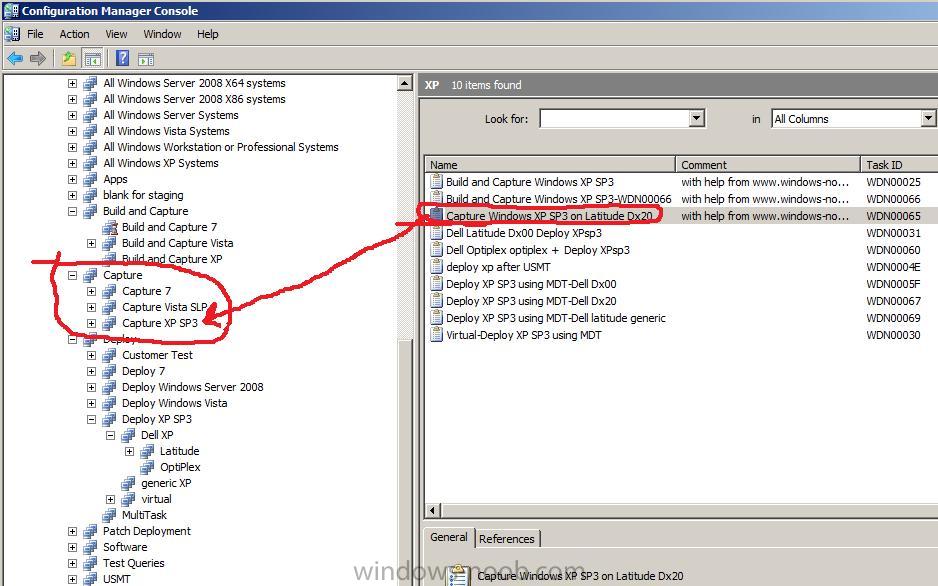
Task: Click the collection icon next to Software
Action: pyautogui.click(x=90, y=547)
